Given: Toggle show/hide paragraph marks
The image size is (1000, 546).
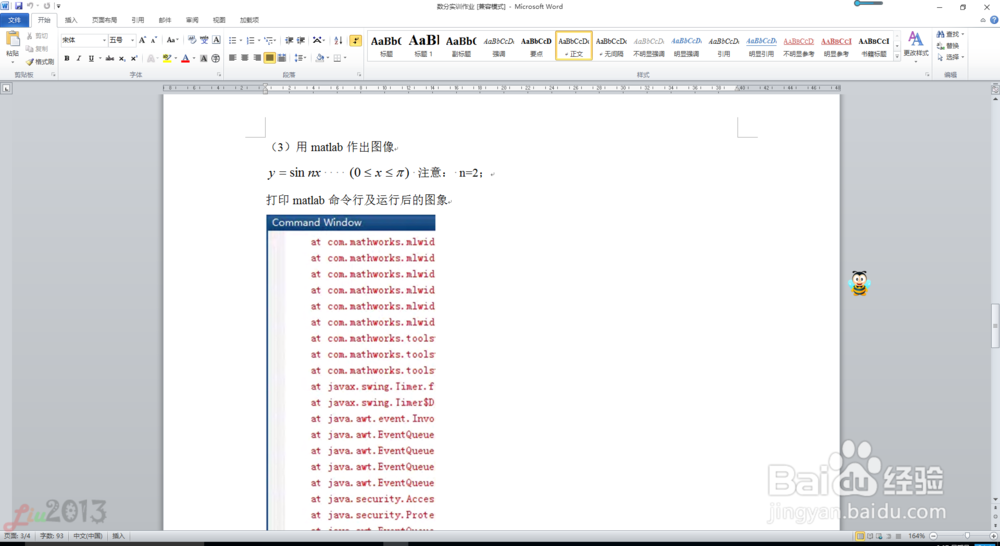Looking at the screenshot, I should click(356, 40).
